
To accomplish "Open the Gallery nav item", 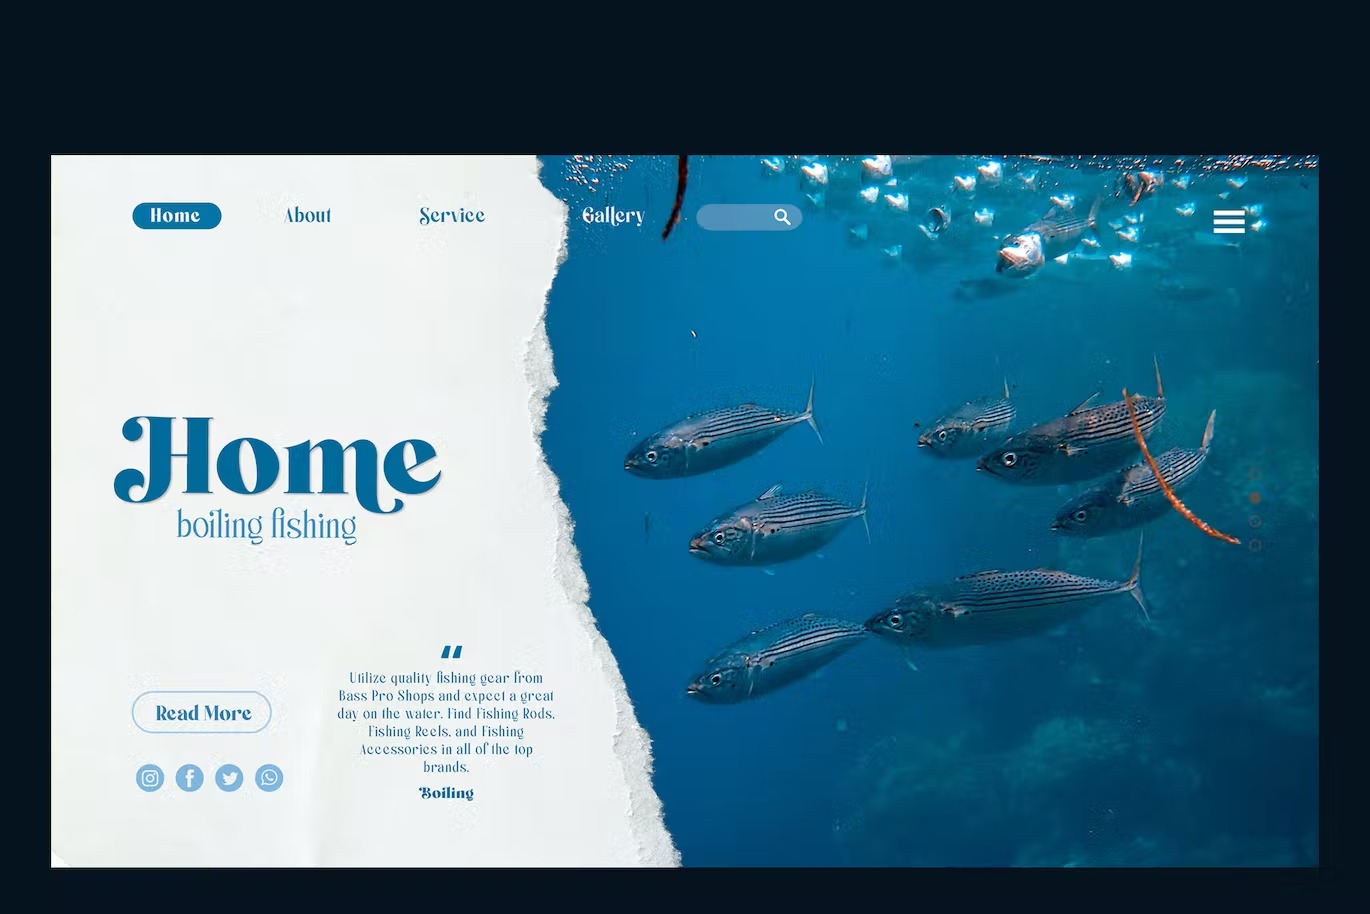I will tap(613, 216).
